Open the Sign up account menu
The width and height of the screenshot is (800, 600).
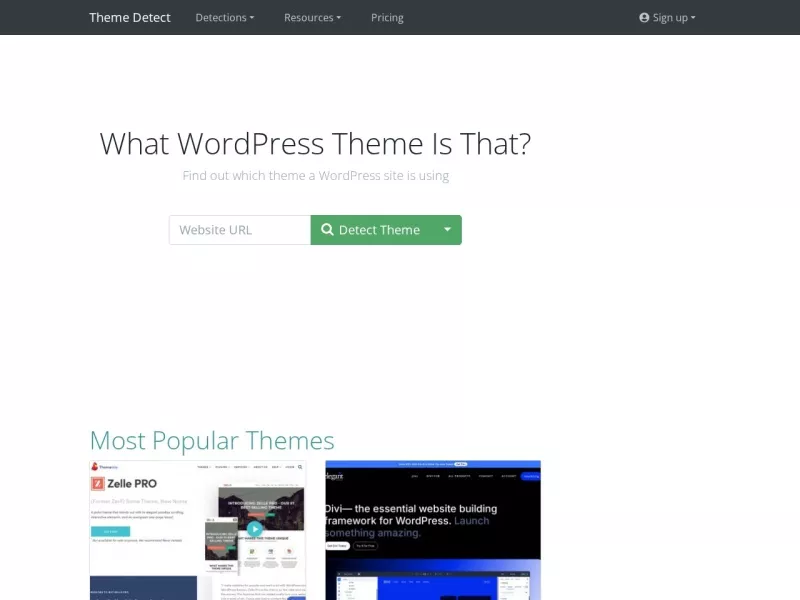[667, 17]
